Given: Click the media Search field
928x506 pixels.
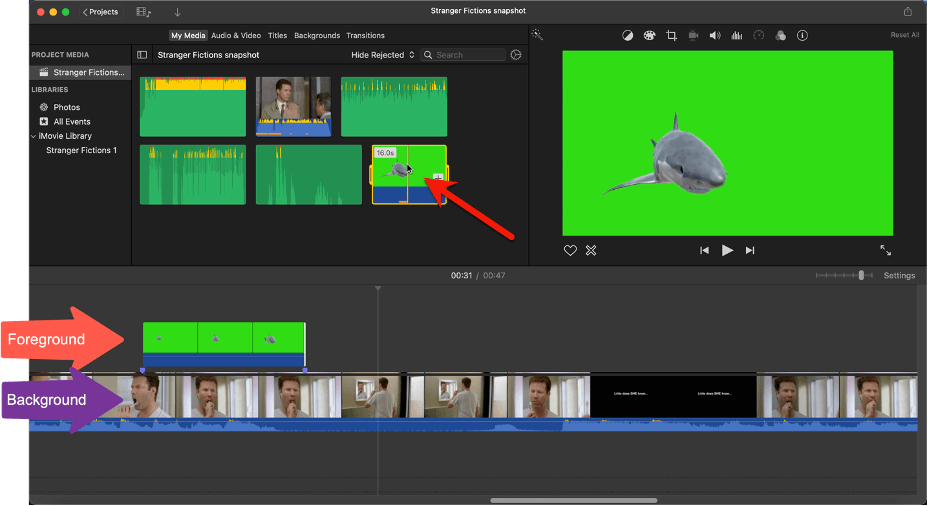Looking at the screenshot, I should (463, 55).
